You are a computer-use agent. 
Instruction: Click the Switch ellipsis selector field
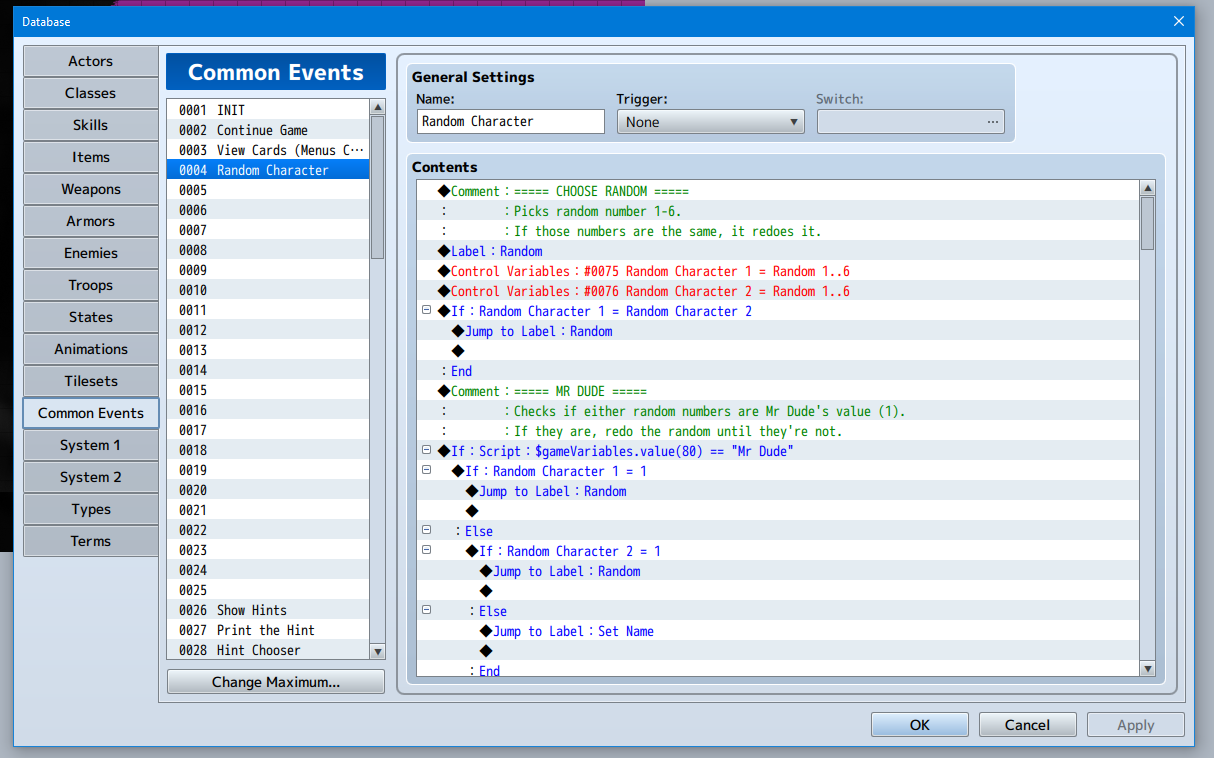pyautogui.click(x=911, y=122)
